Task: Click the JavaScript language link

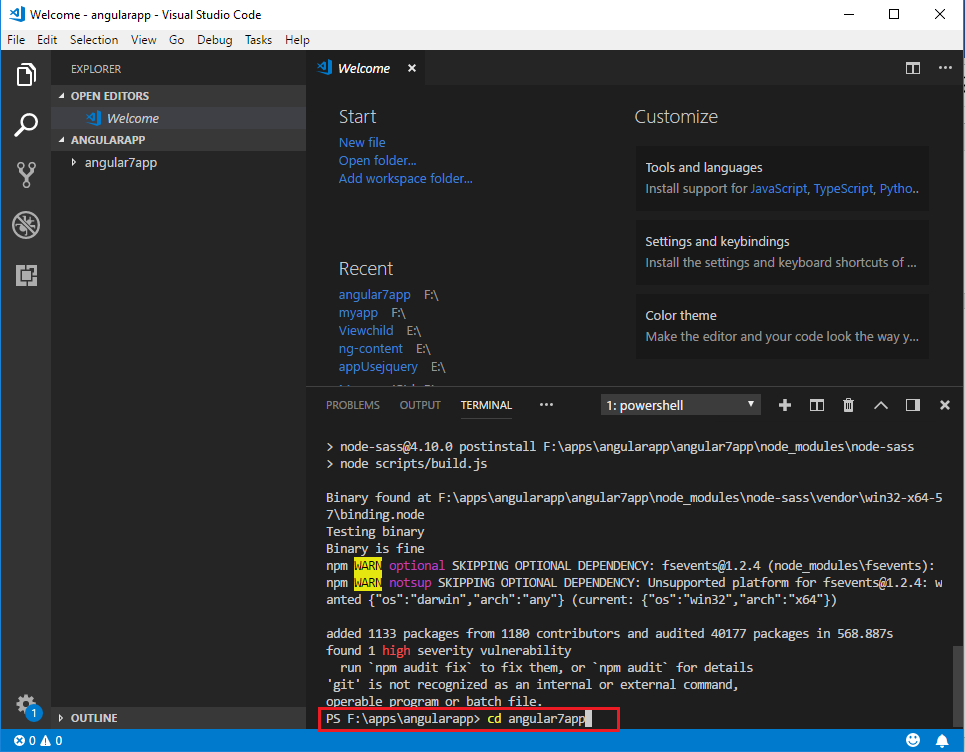Action: tap(779, 189)
